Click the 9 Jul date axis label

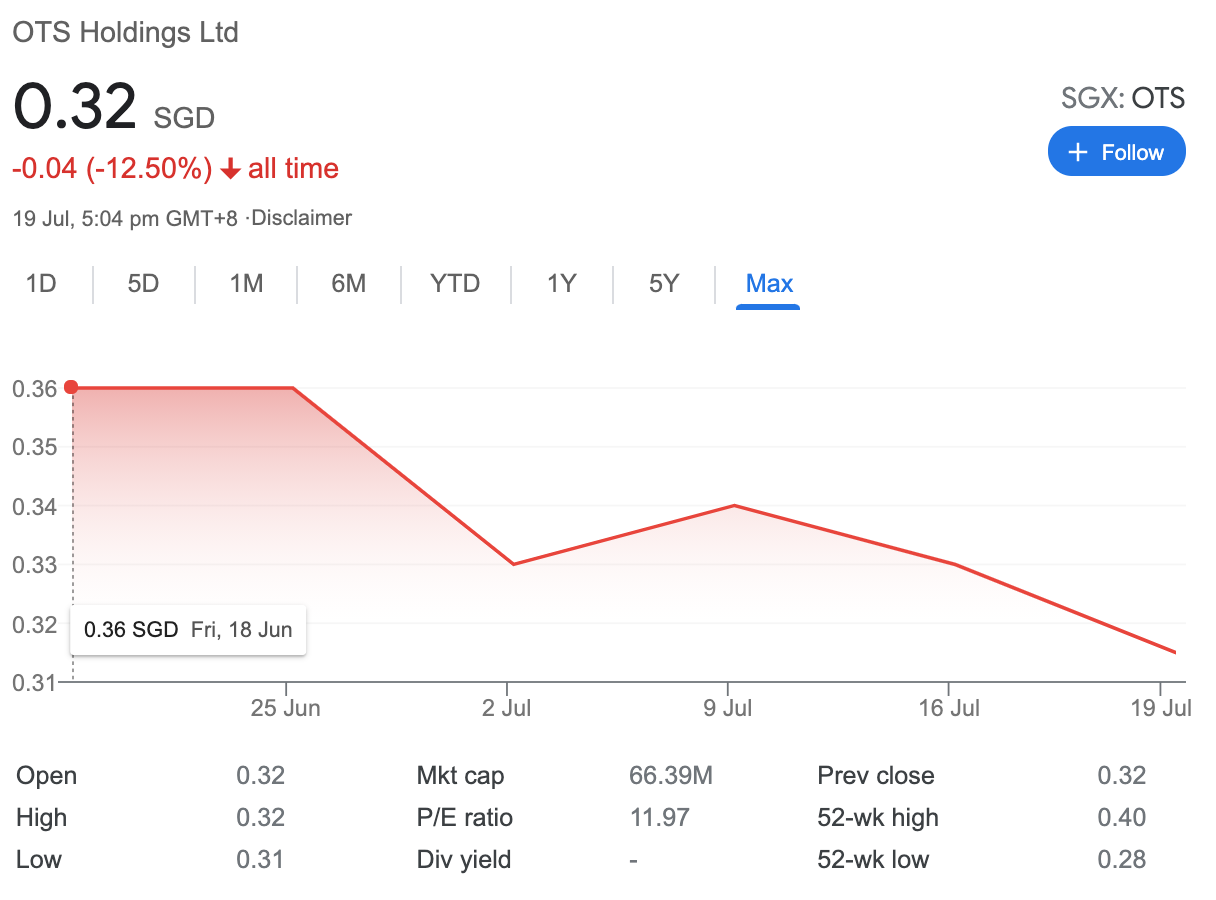tap(728, 709)
